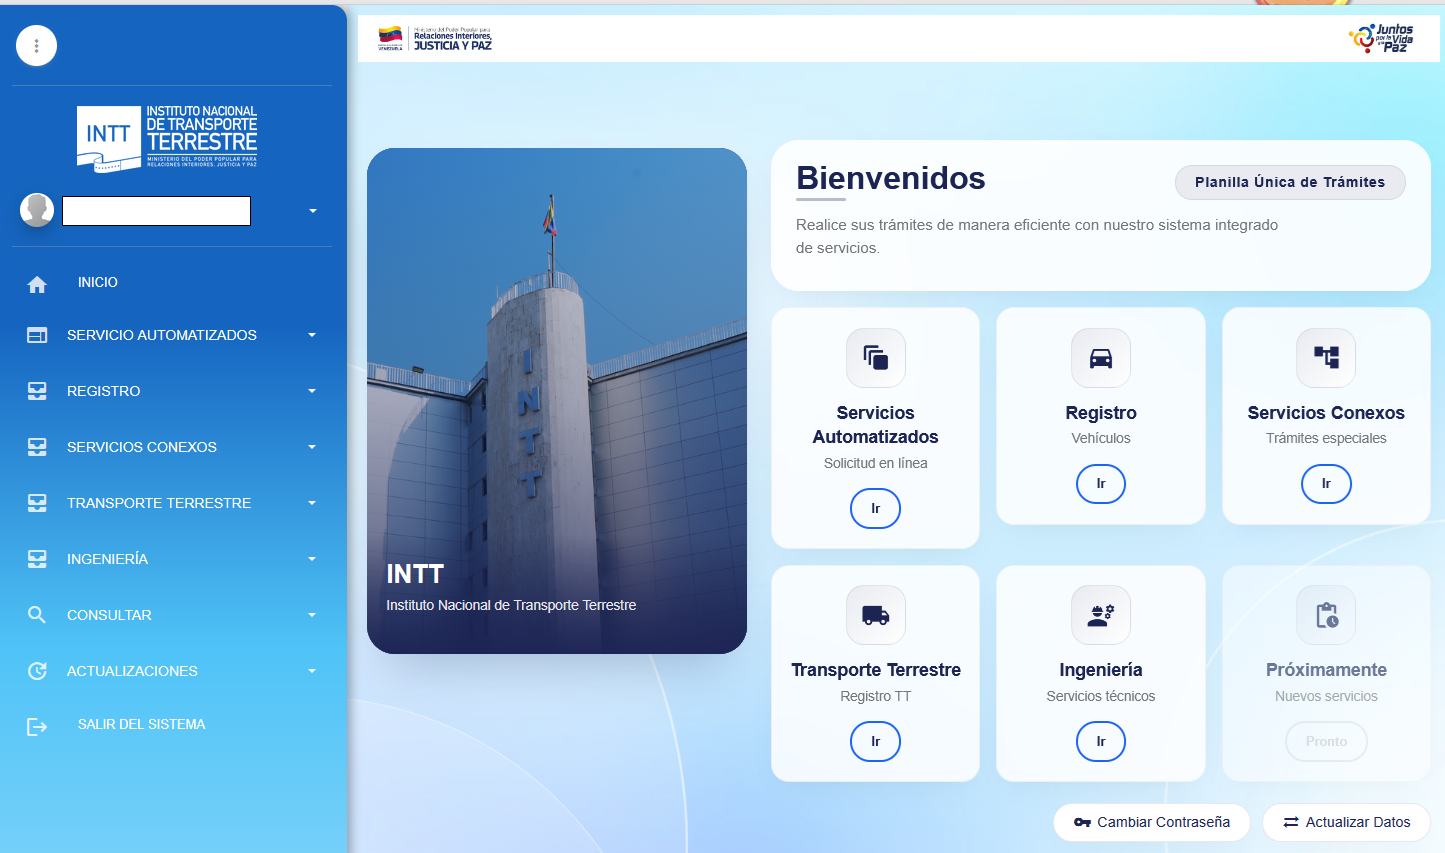Click the Actualizaciones refresh-clock icon
Screen dimensions: 1445x853
point(37,671)
